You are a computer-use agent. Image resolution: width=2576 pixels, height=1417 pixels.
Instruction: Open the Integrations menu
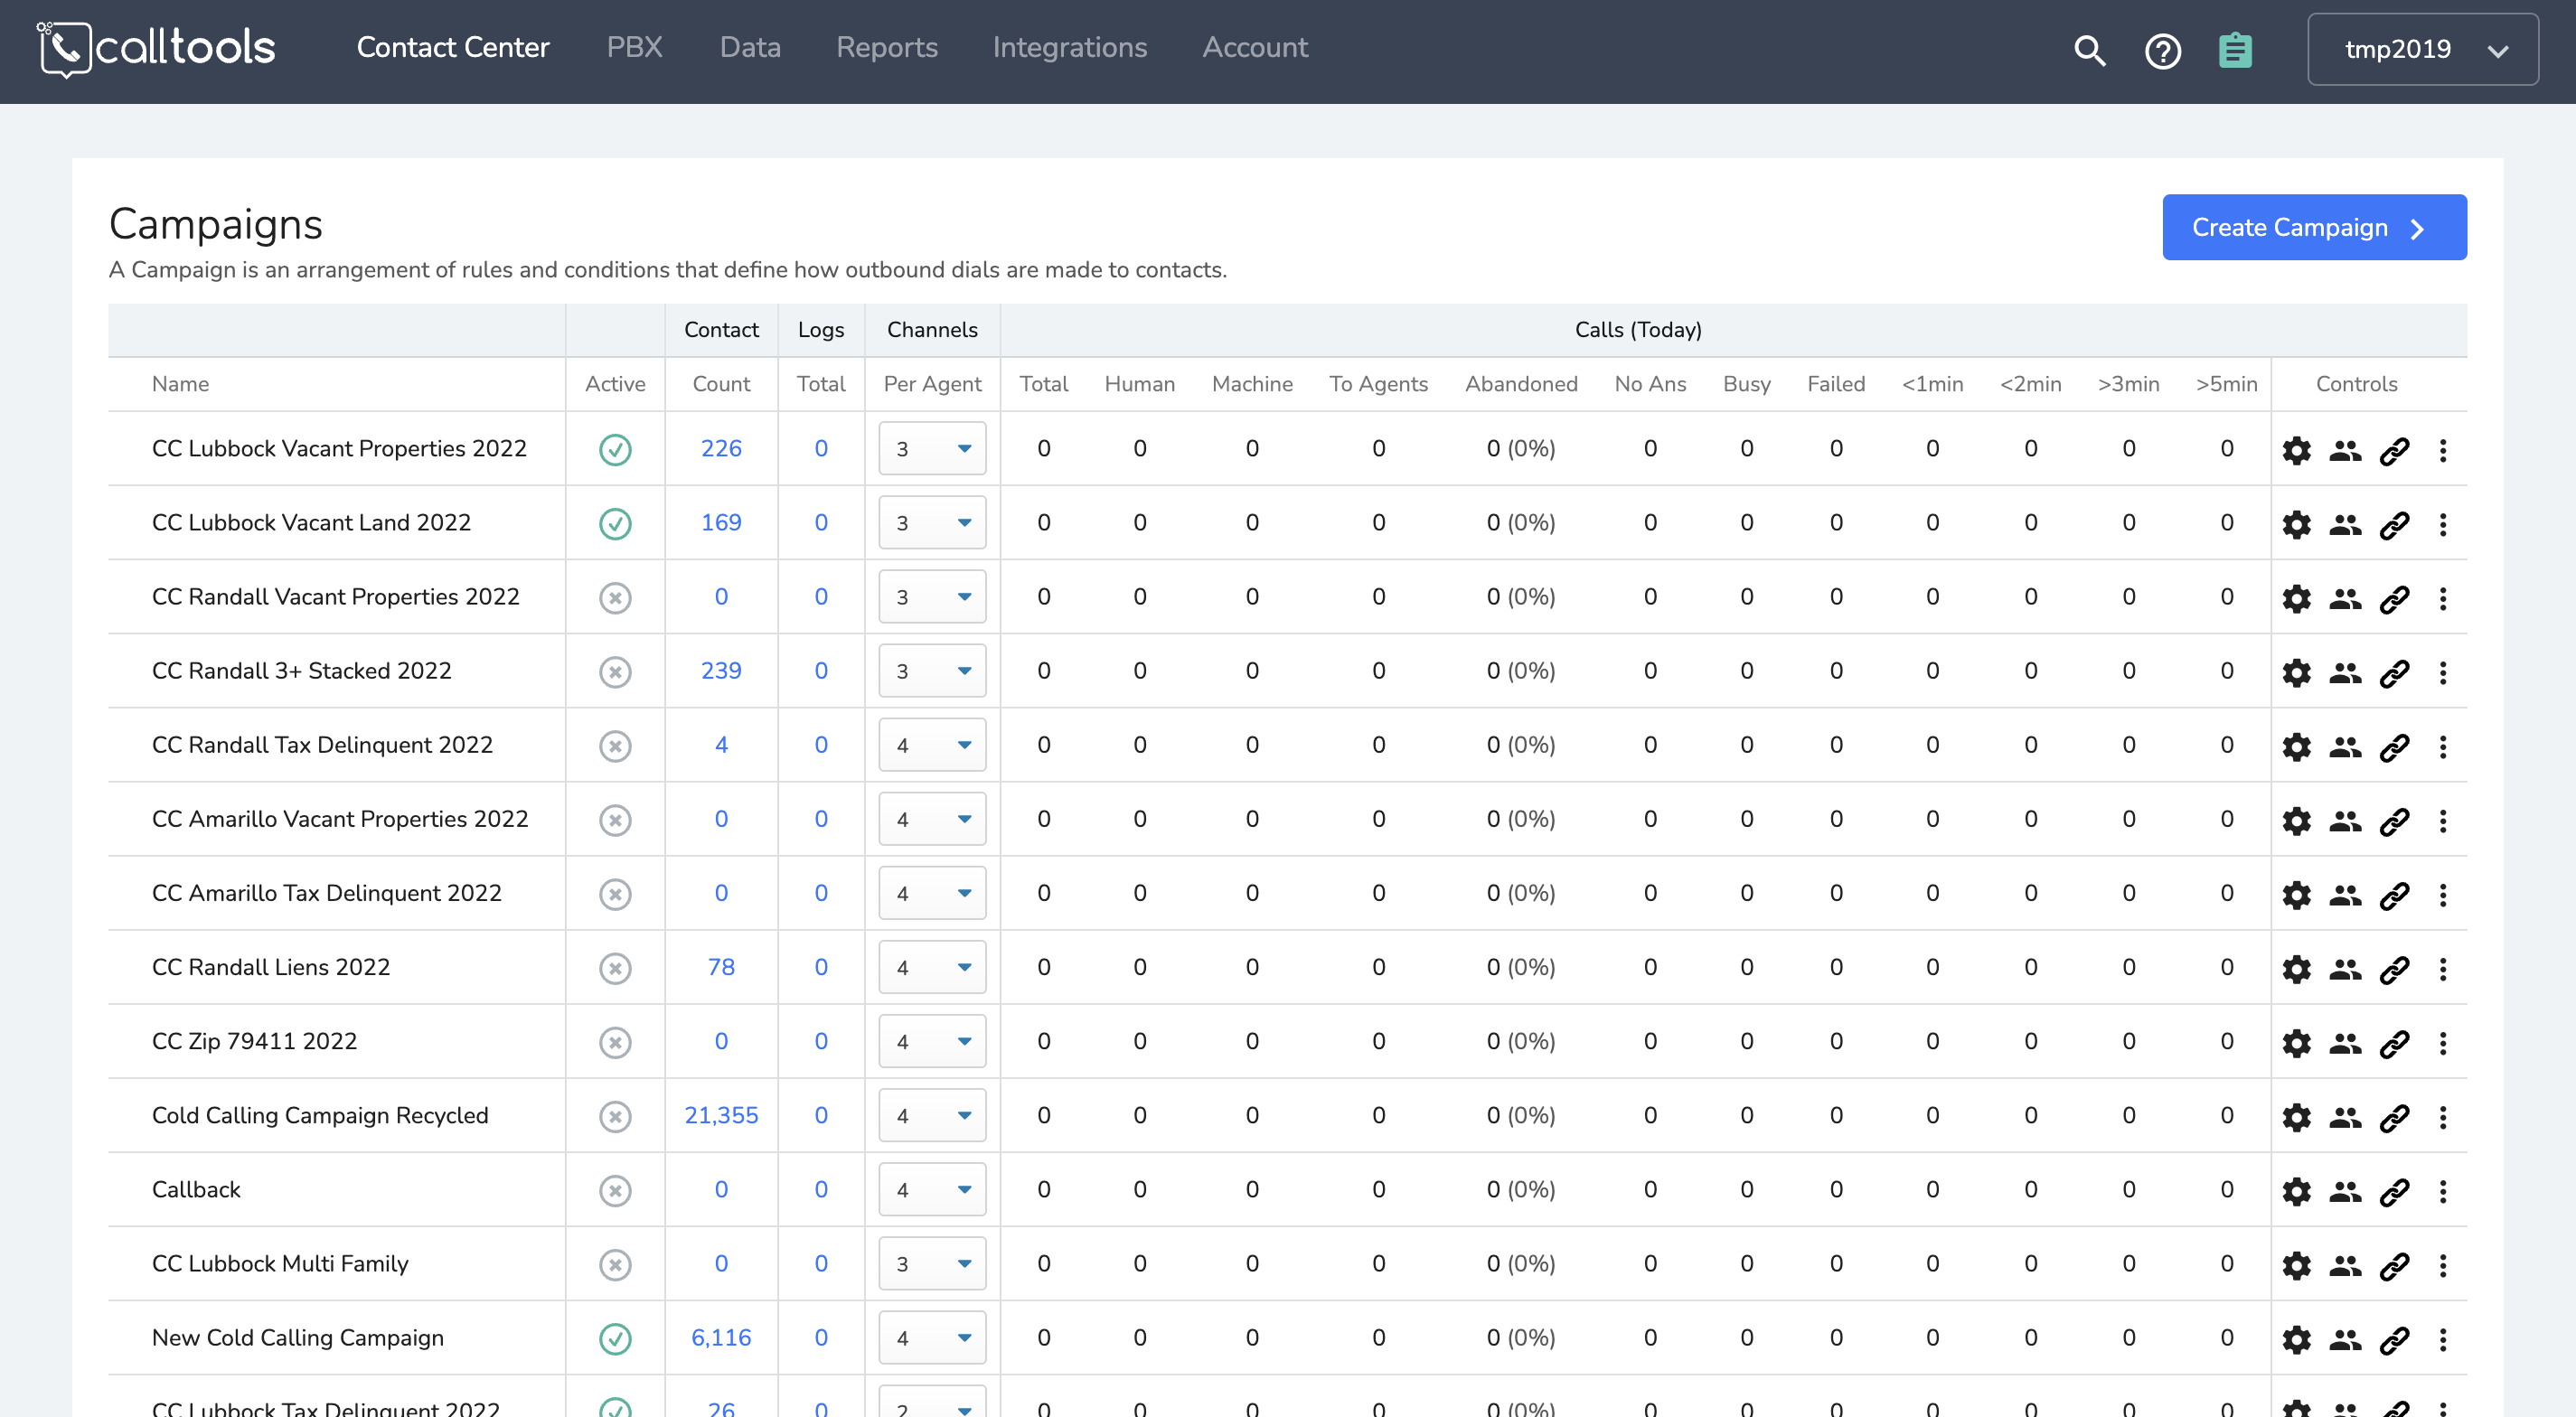click(1069, 48)
